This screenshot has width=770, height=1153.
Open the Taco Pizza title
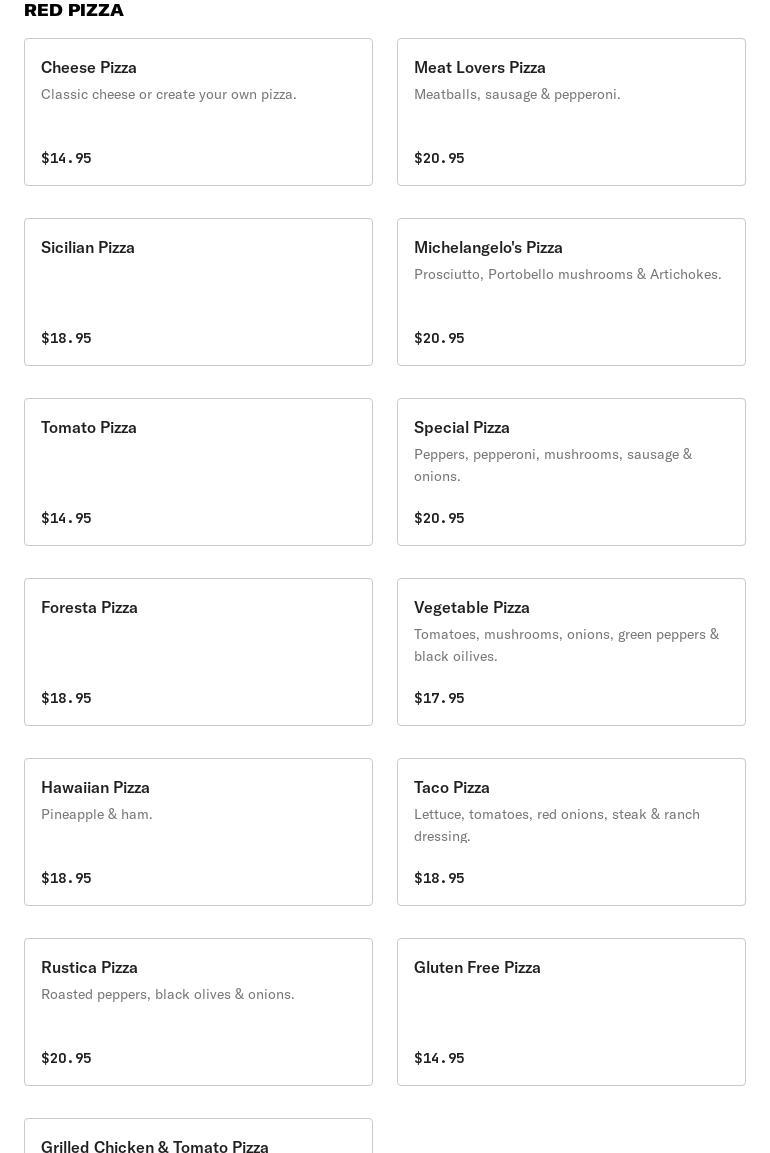[x=452, y=787]
